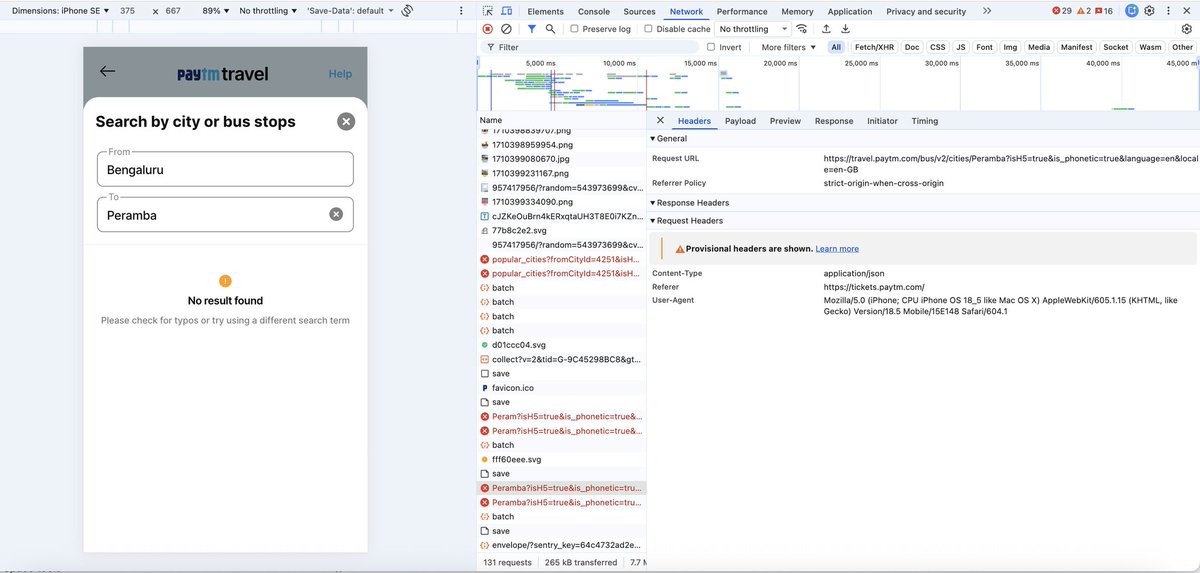
Task: Clear the network log
Action: pos(506,29)
